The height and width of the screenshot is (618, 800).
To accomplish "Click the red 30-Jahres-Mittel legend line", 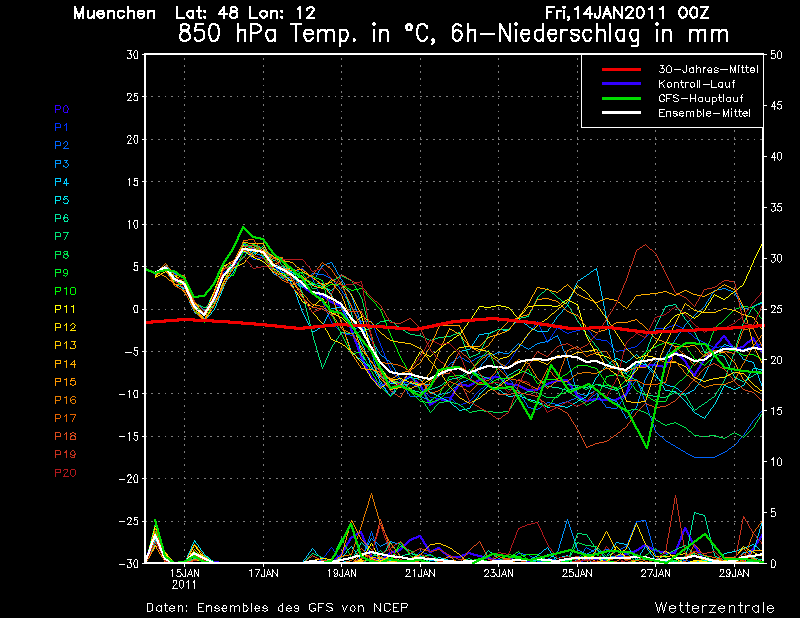I will tap(621, 69).
